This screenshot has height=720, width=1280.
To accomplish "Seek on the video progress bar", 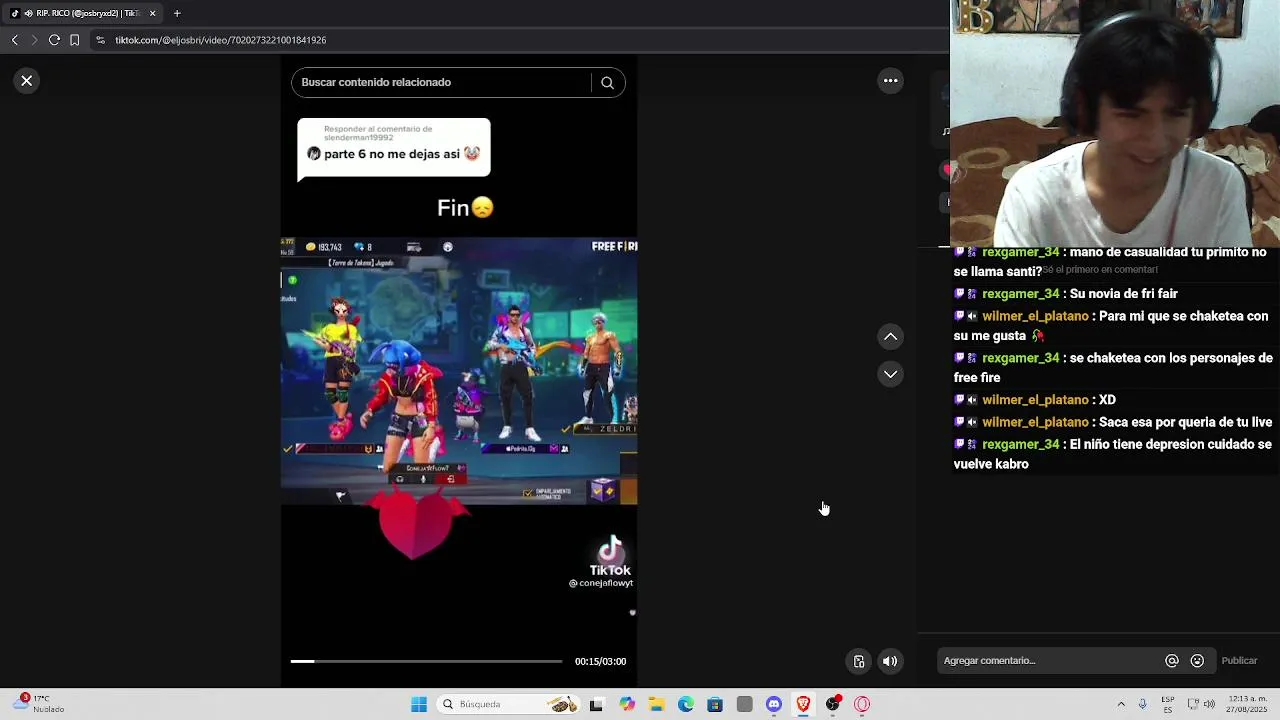I will point(426,661).
